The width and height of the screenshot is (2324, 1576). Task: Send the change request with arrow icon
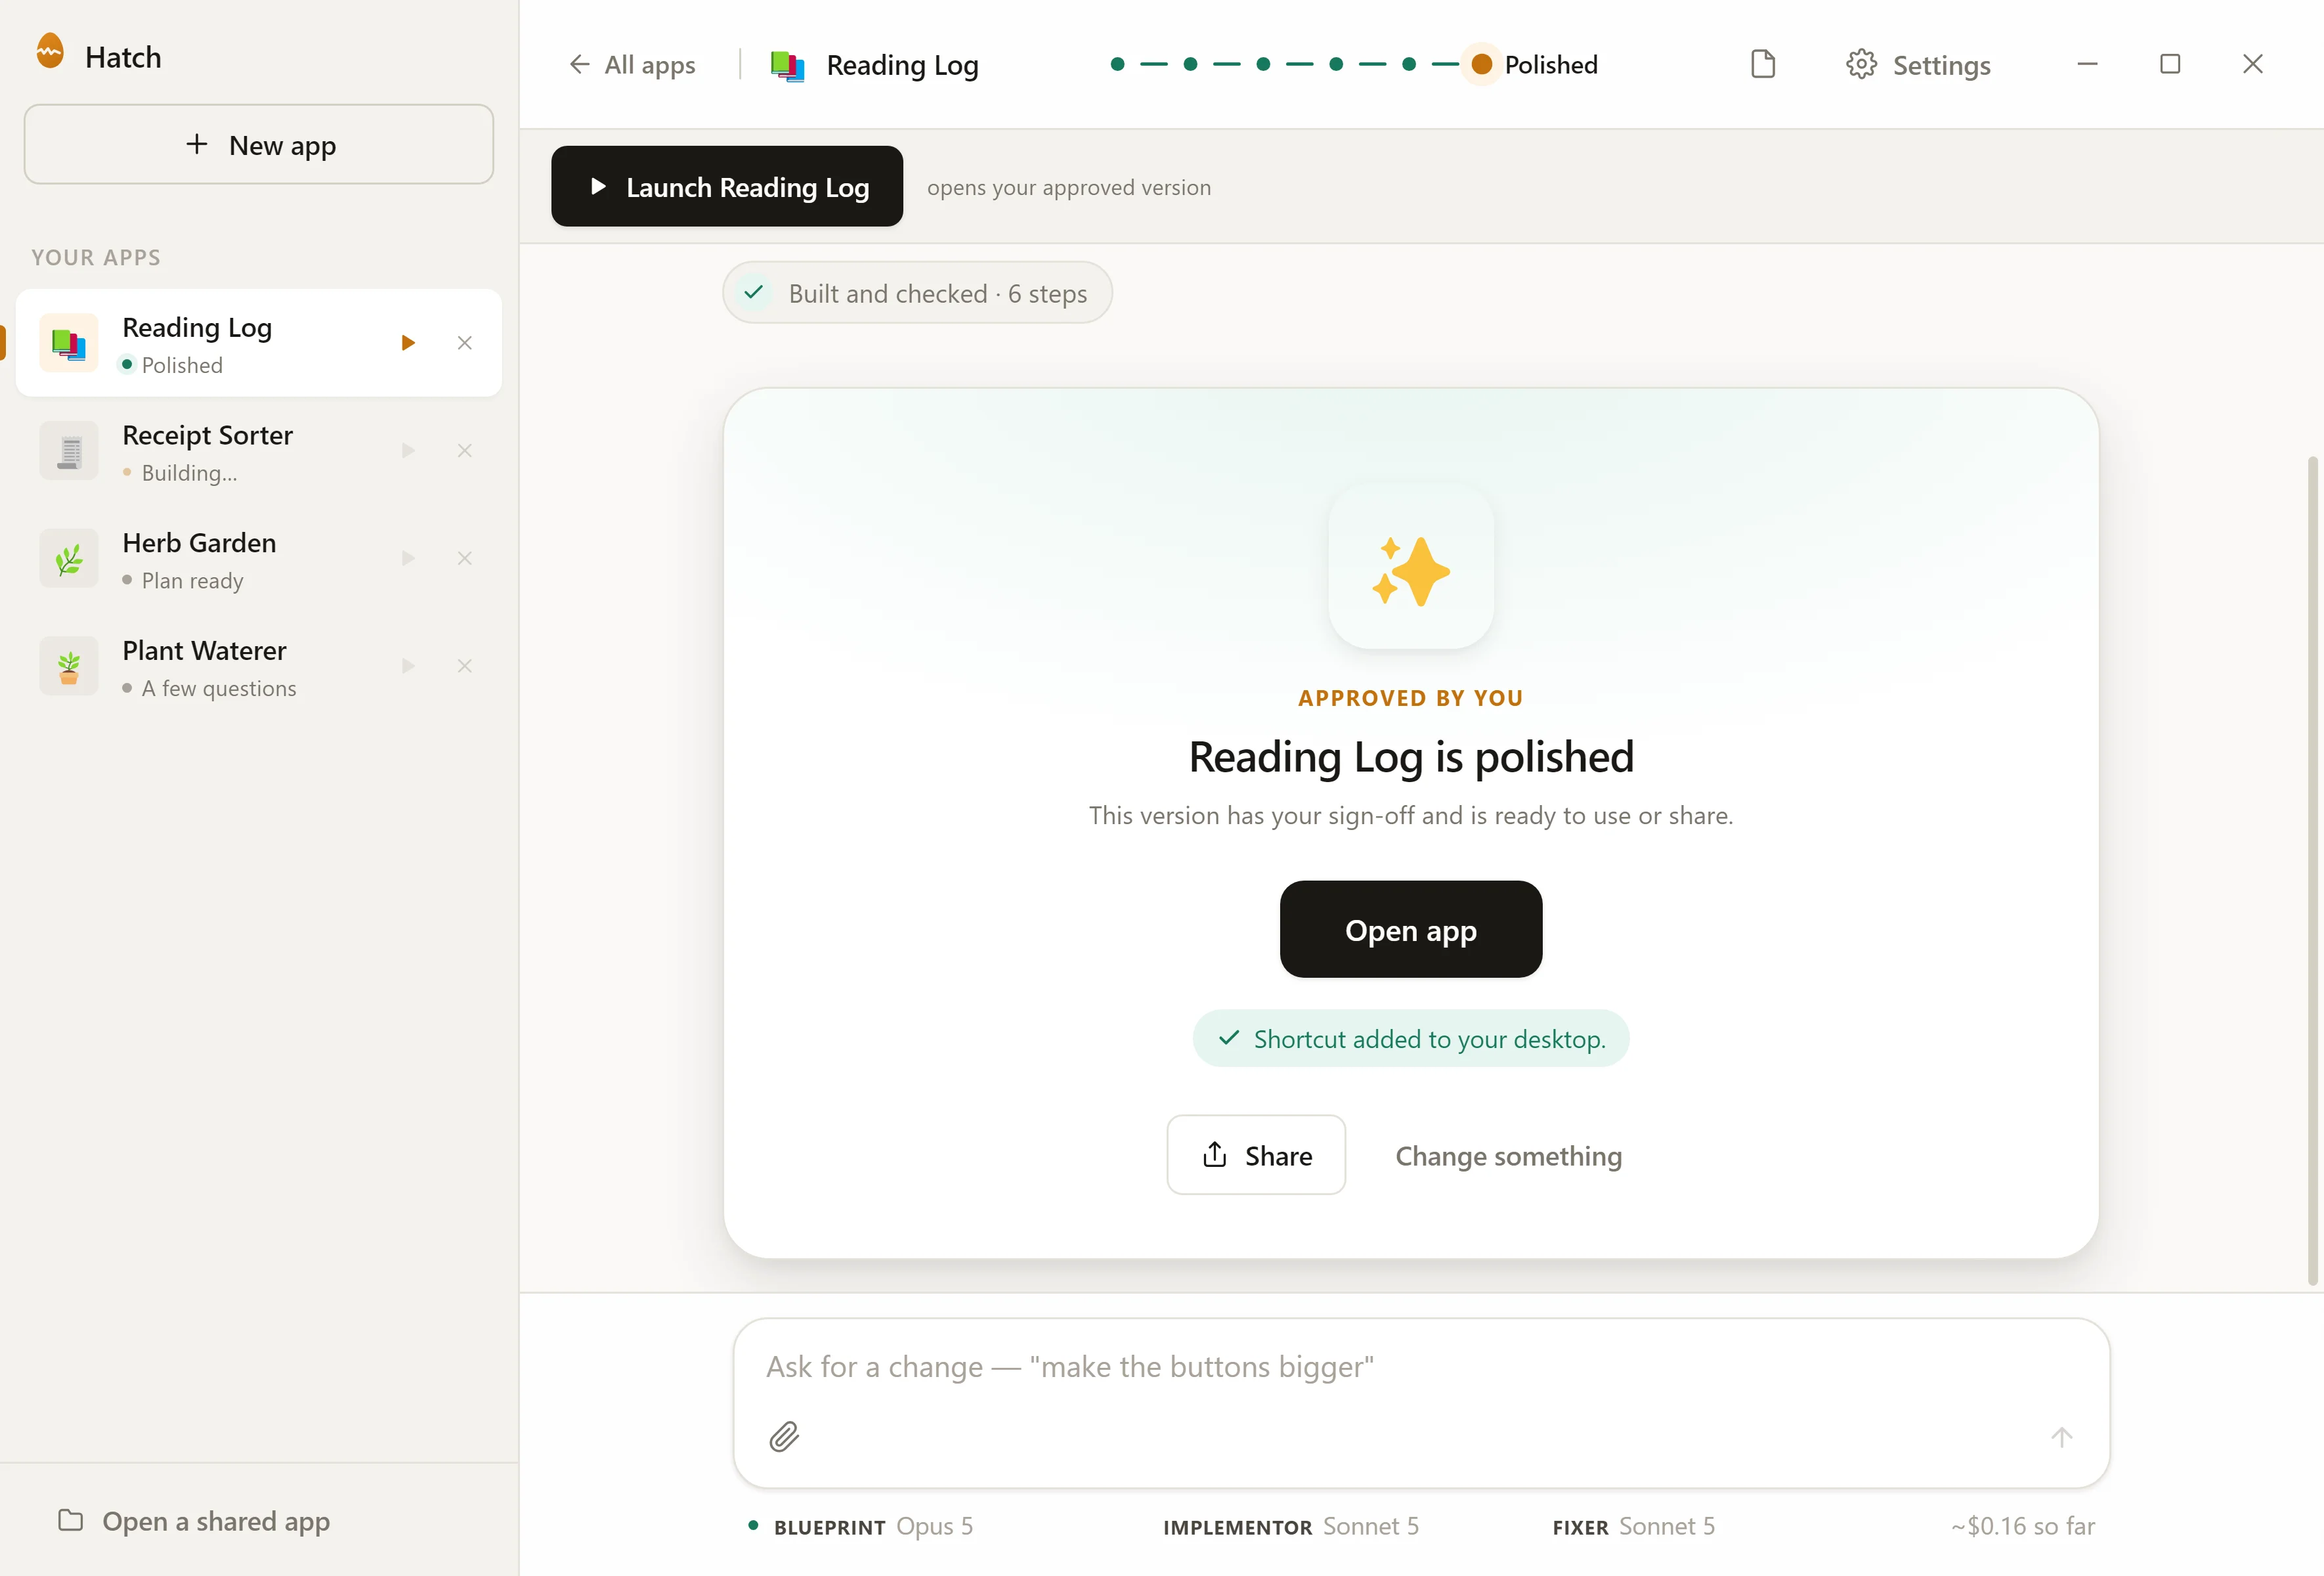coord(2062,1437)
